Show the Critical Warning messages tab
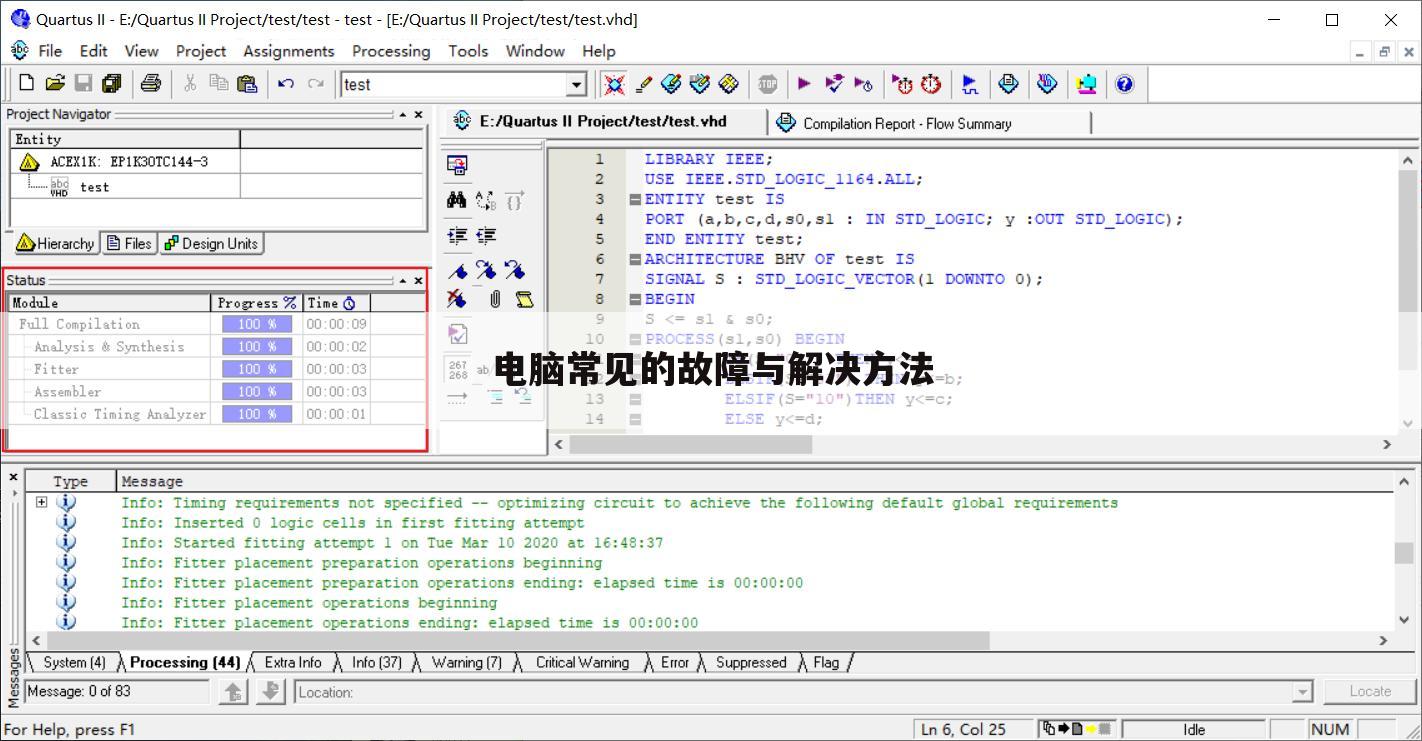This screenshot has width=1422, height=741. pyautogui.click(x=582, y=662)
